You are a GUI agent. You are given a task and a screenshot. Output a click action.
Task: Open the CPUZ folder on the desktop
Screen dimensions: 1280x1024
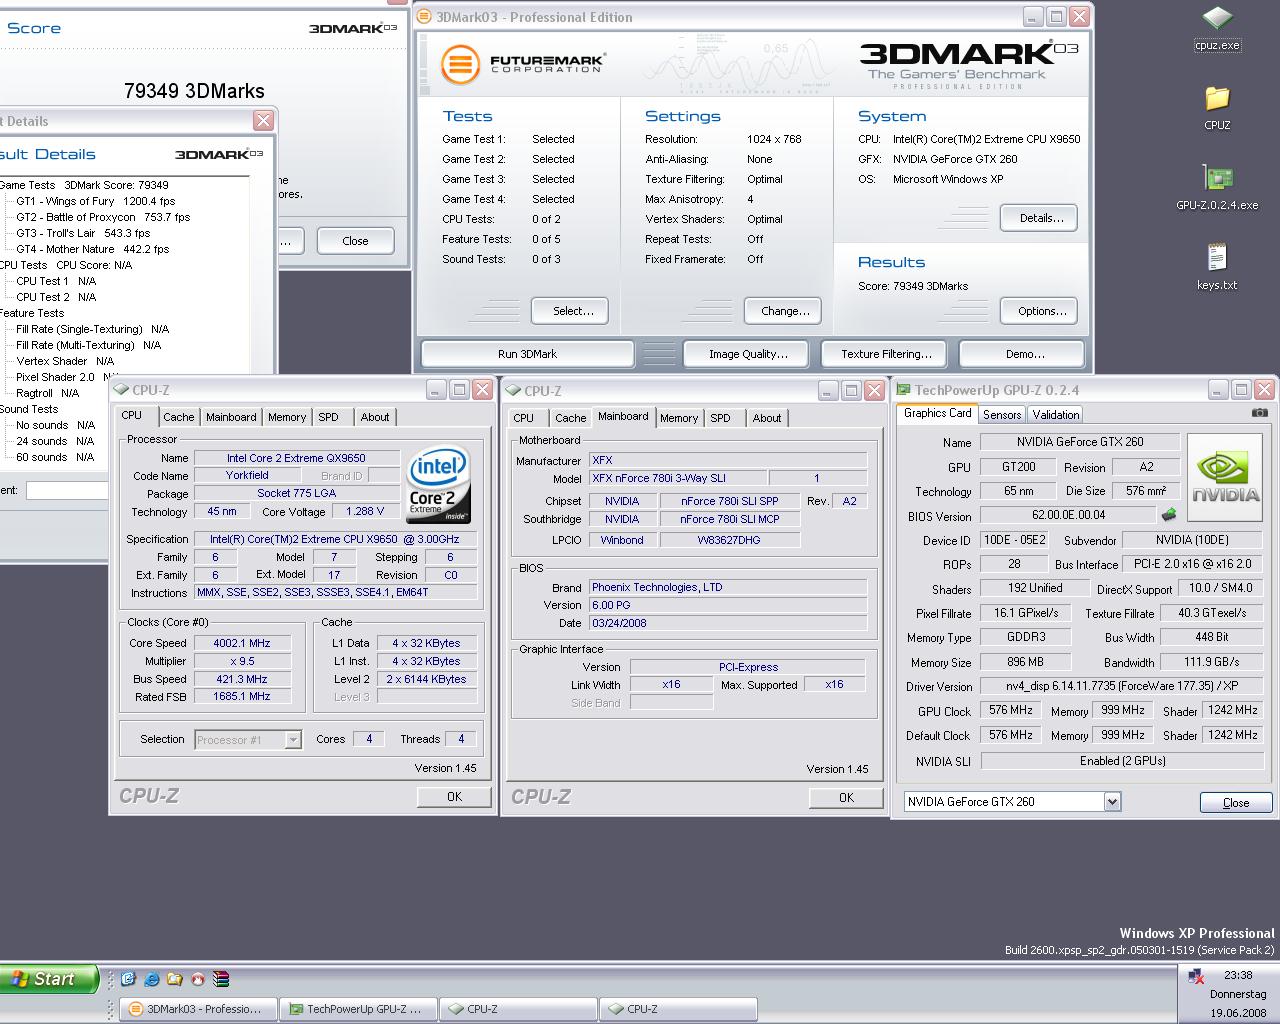[x=1217, y=108]
